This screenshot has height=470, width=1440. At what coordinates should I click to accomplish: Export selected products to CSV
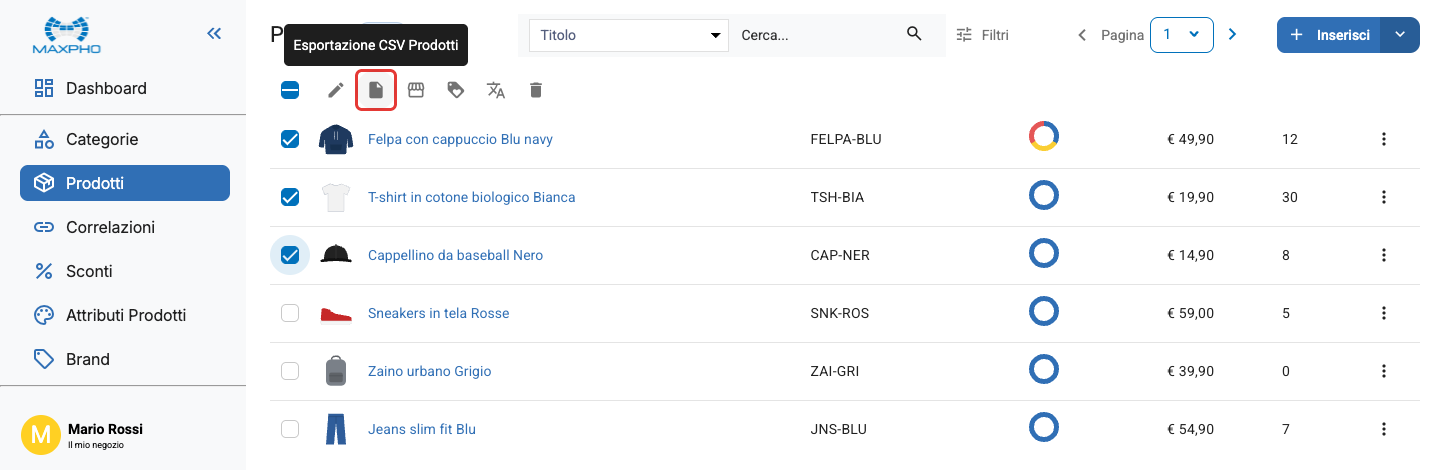pyautogui.click(x=376, y=90)
